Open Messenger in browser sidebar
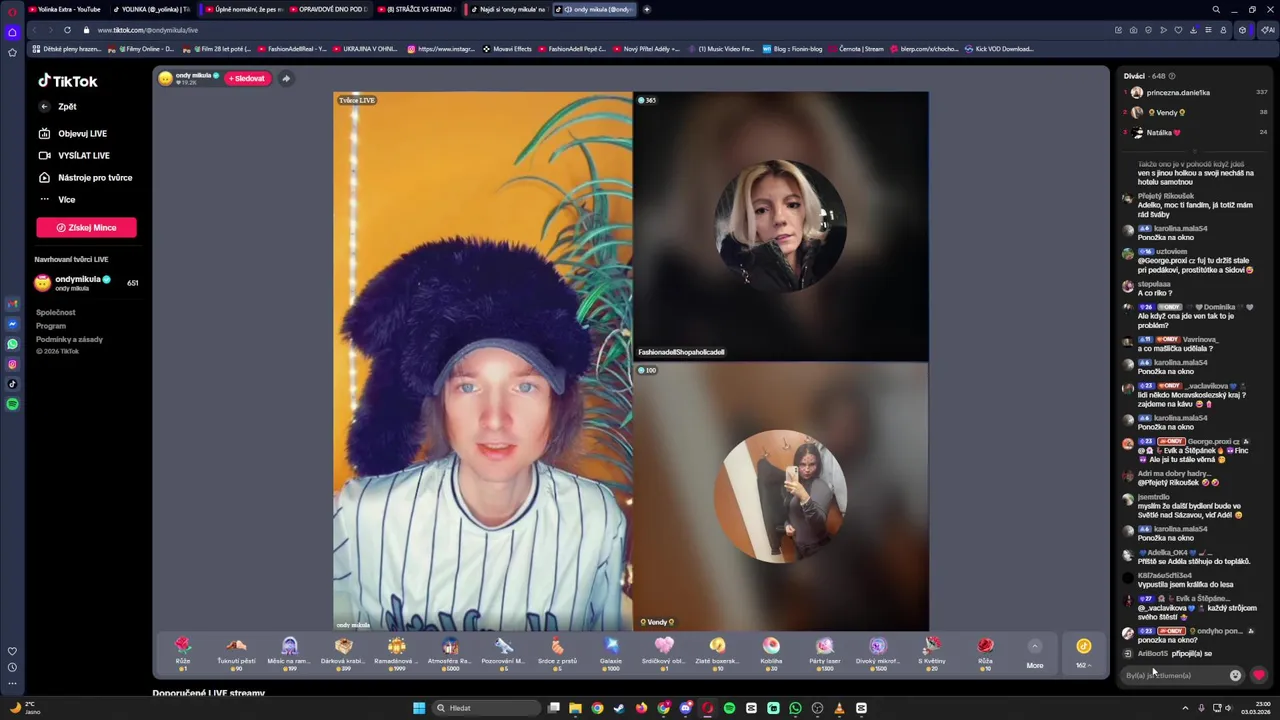The height and width of the screenshot is (720, 1280). [x=12, y=324]
